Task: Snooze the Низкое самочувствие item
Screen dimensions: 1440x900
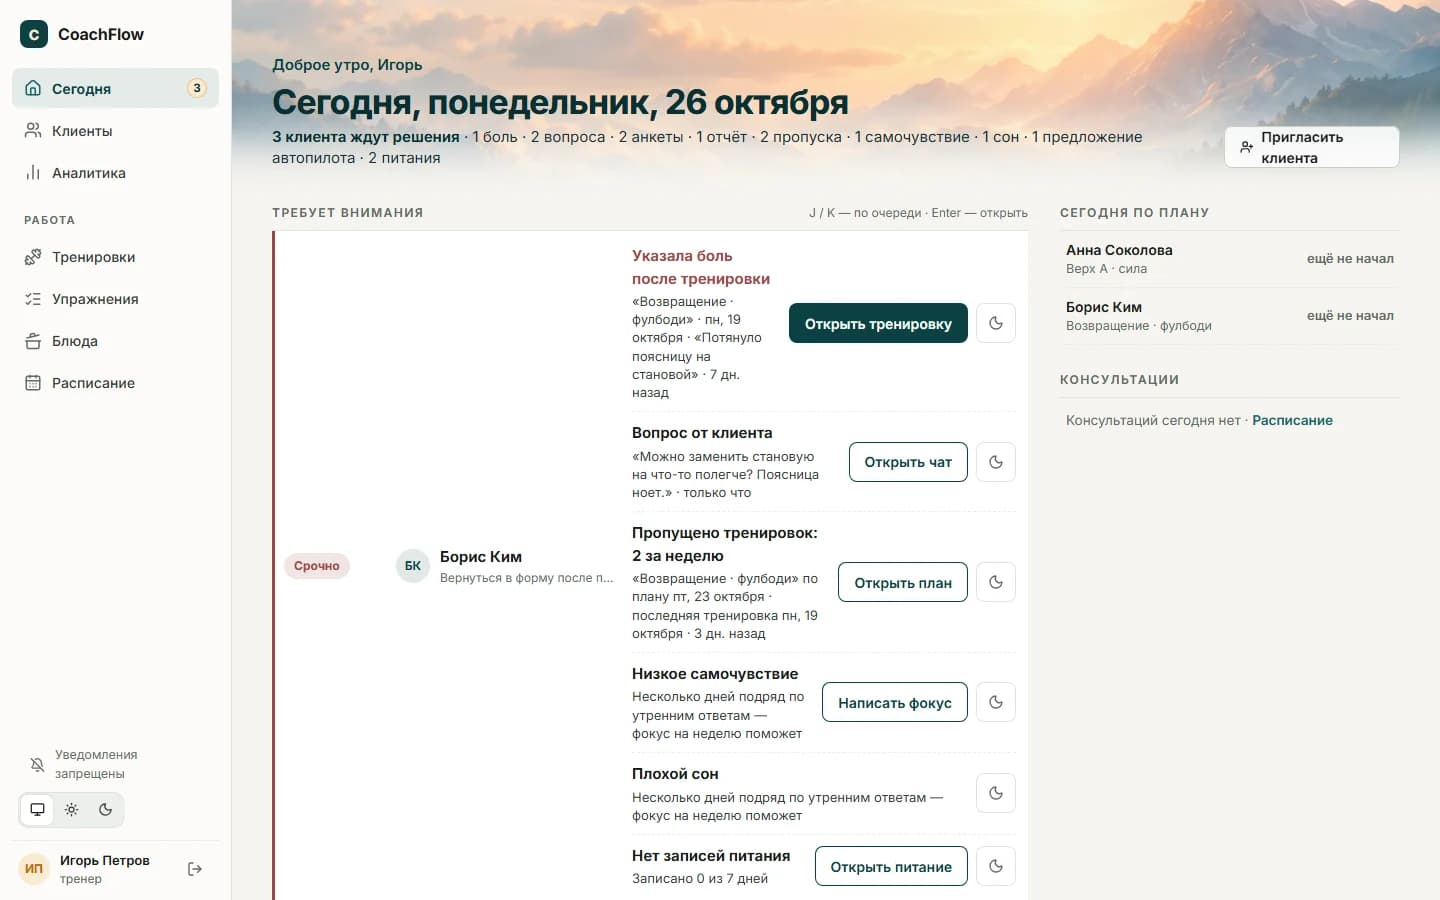Action: (996, 702)
